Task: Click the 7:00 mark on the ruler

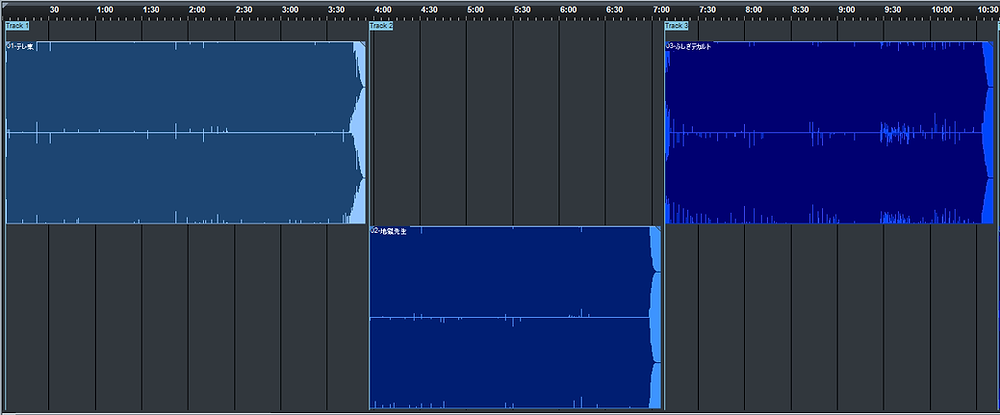Action: coord(661,10)
